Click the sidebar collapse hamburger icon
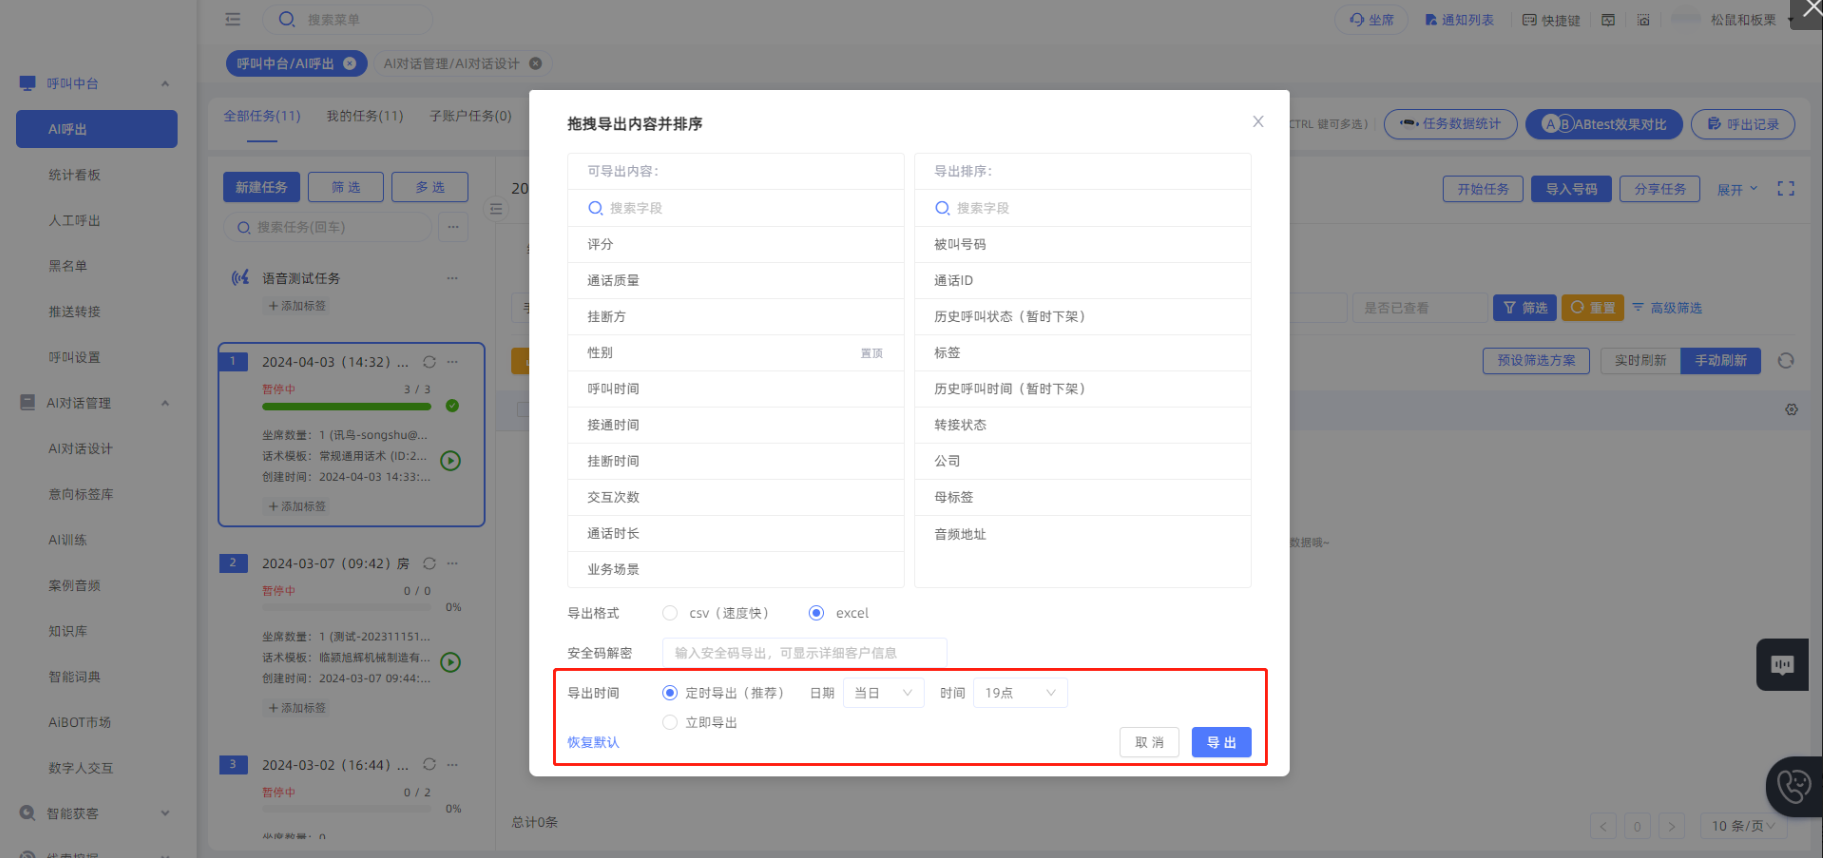The image size is (1823, 858). click(x=233, y=19)
